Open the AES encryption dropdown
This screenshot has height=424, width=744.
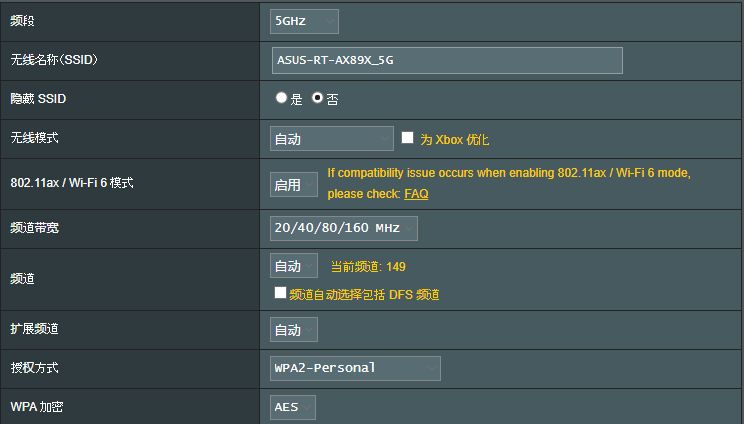(x=293, y=407)
